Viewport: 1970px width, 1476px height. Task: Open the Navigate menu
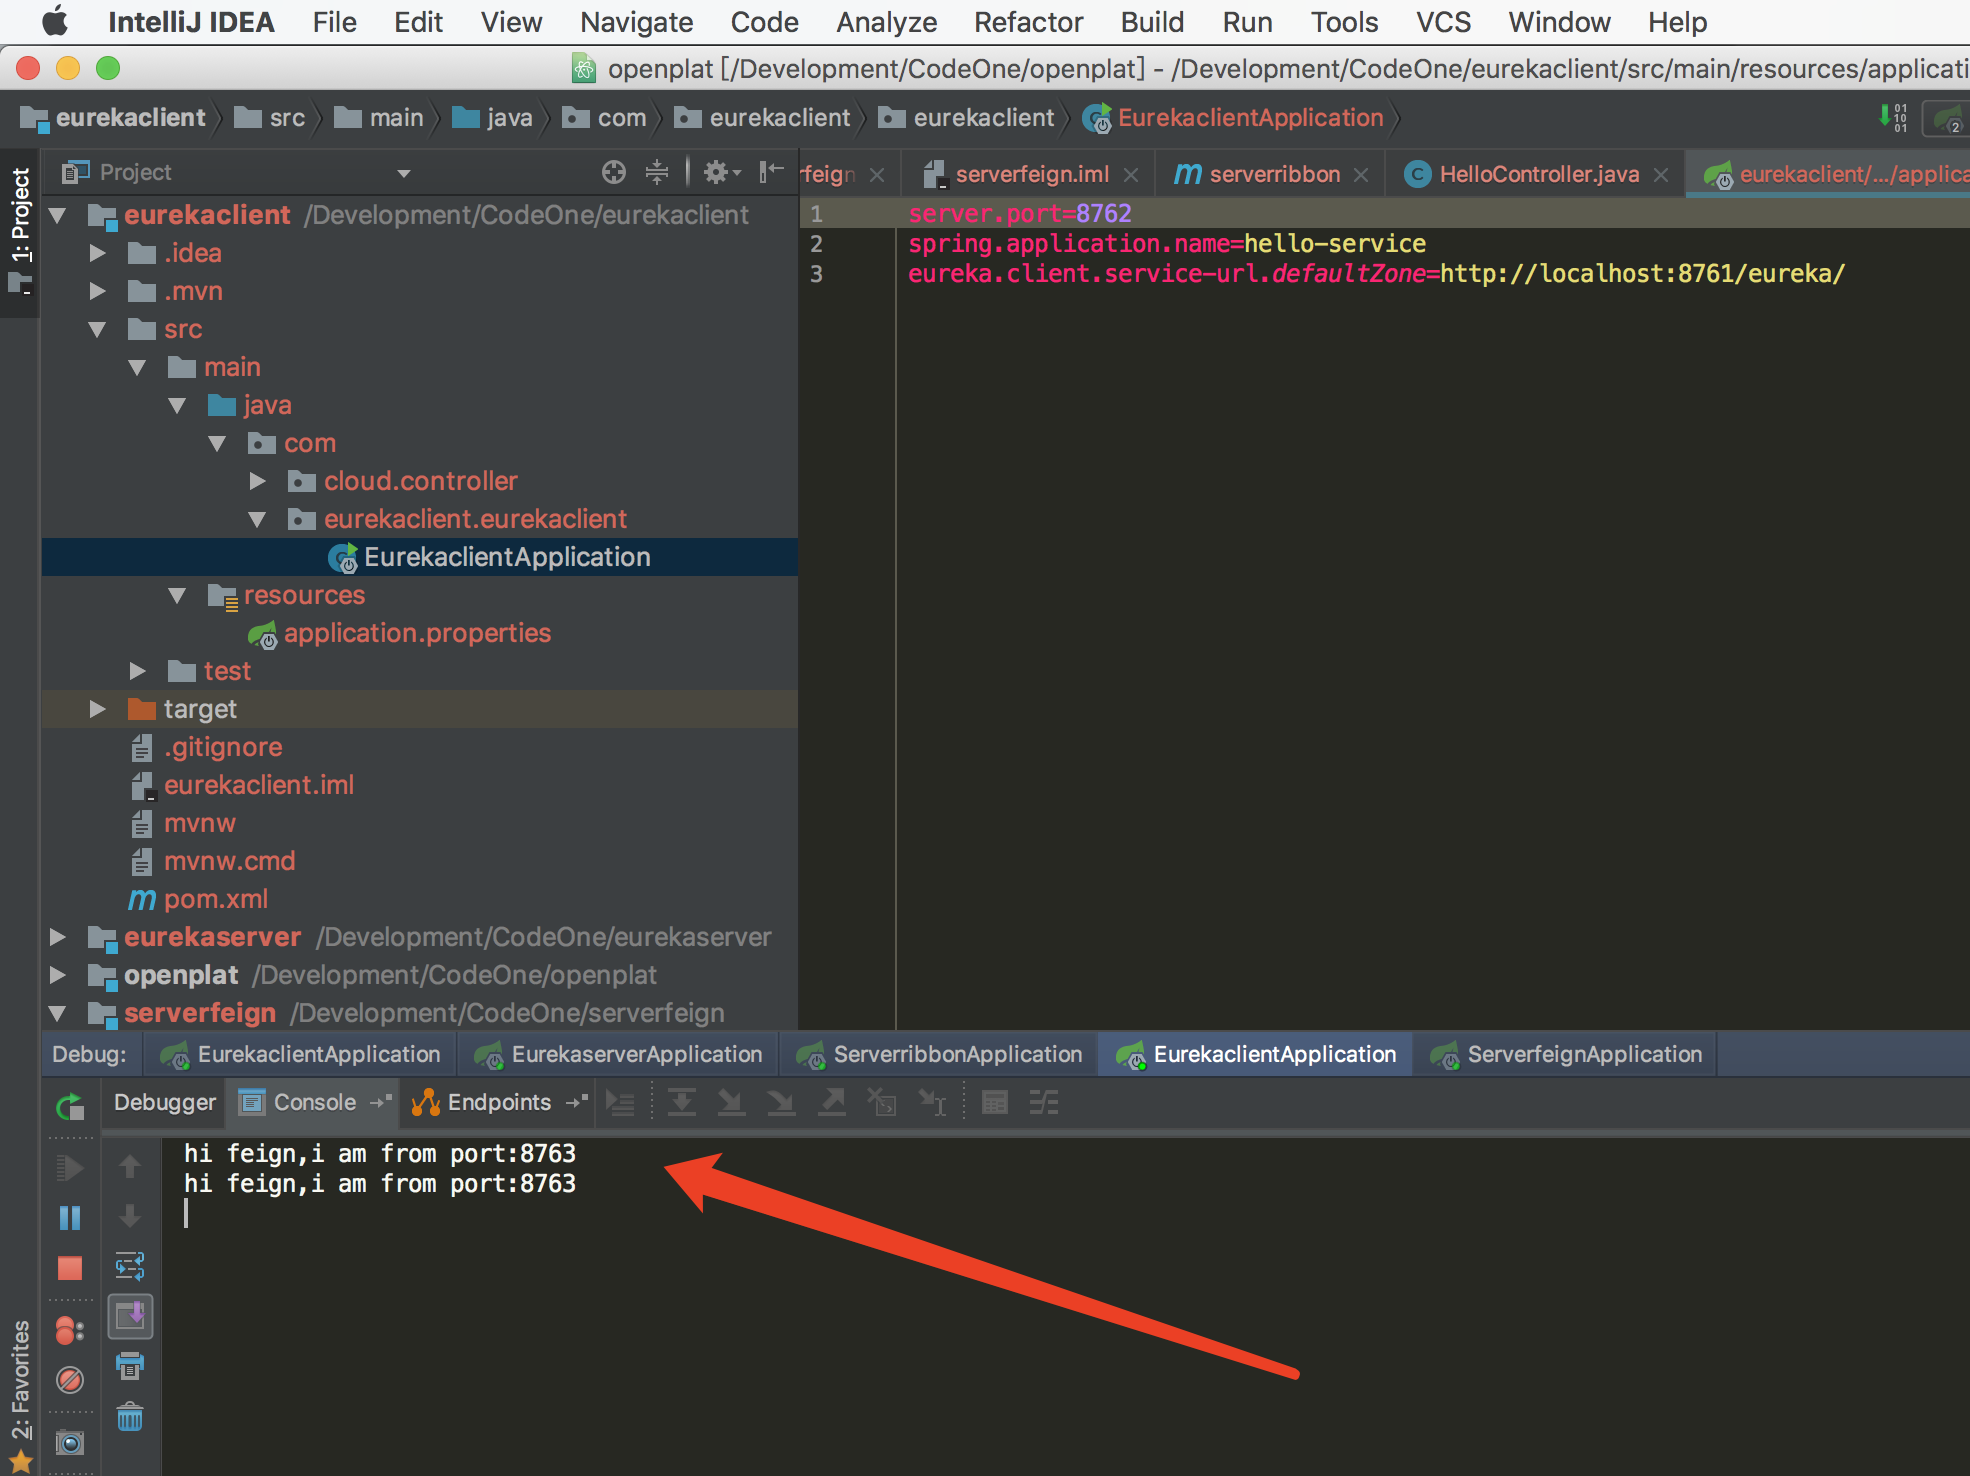[x=636, y=22]
